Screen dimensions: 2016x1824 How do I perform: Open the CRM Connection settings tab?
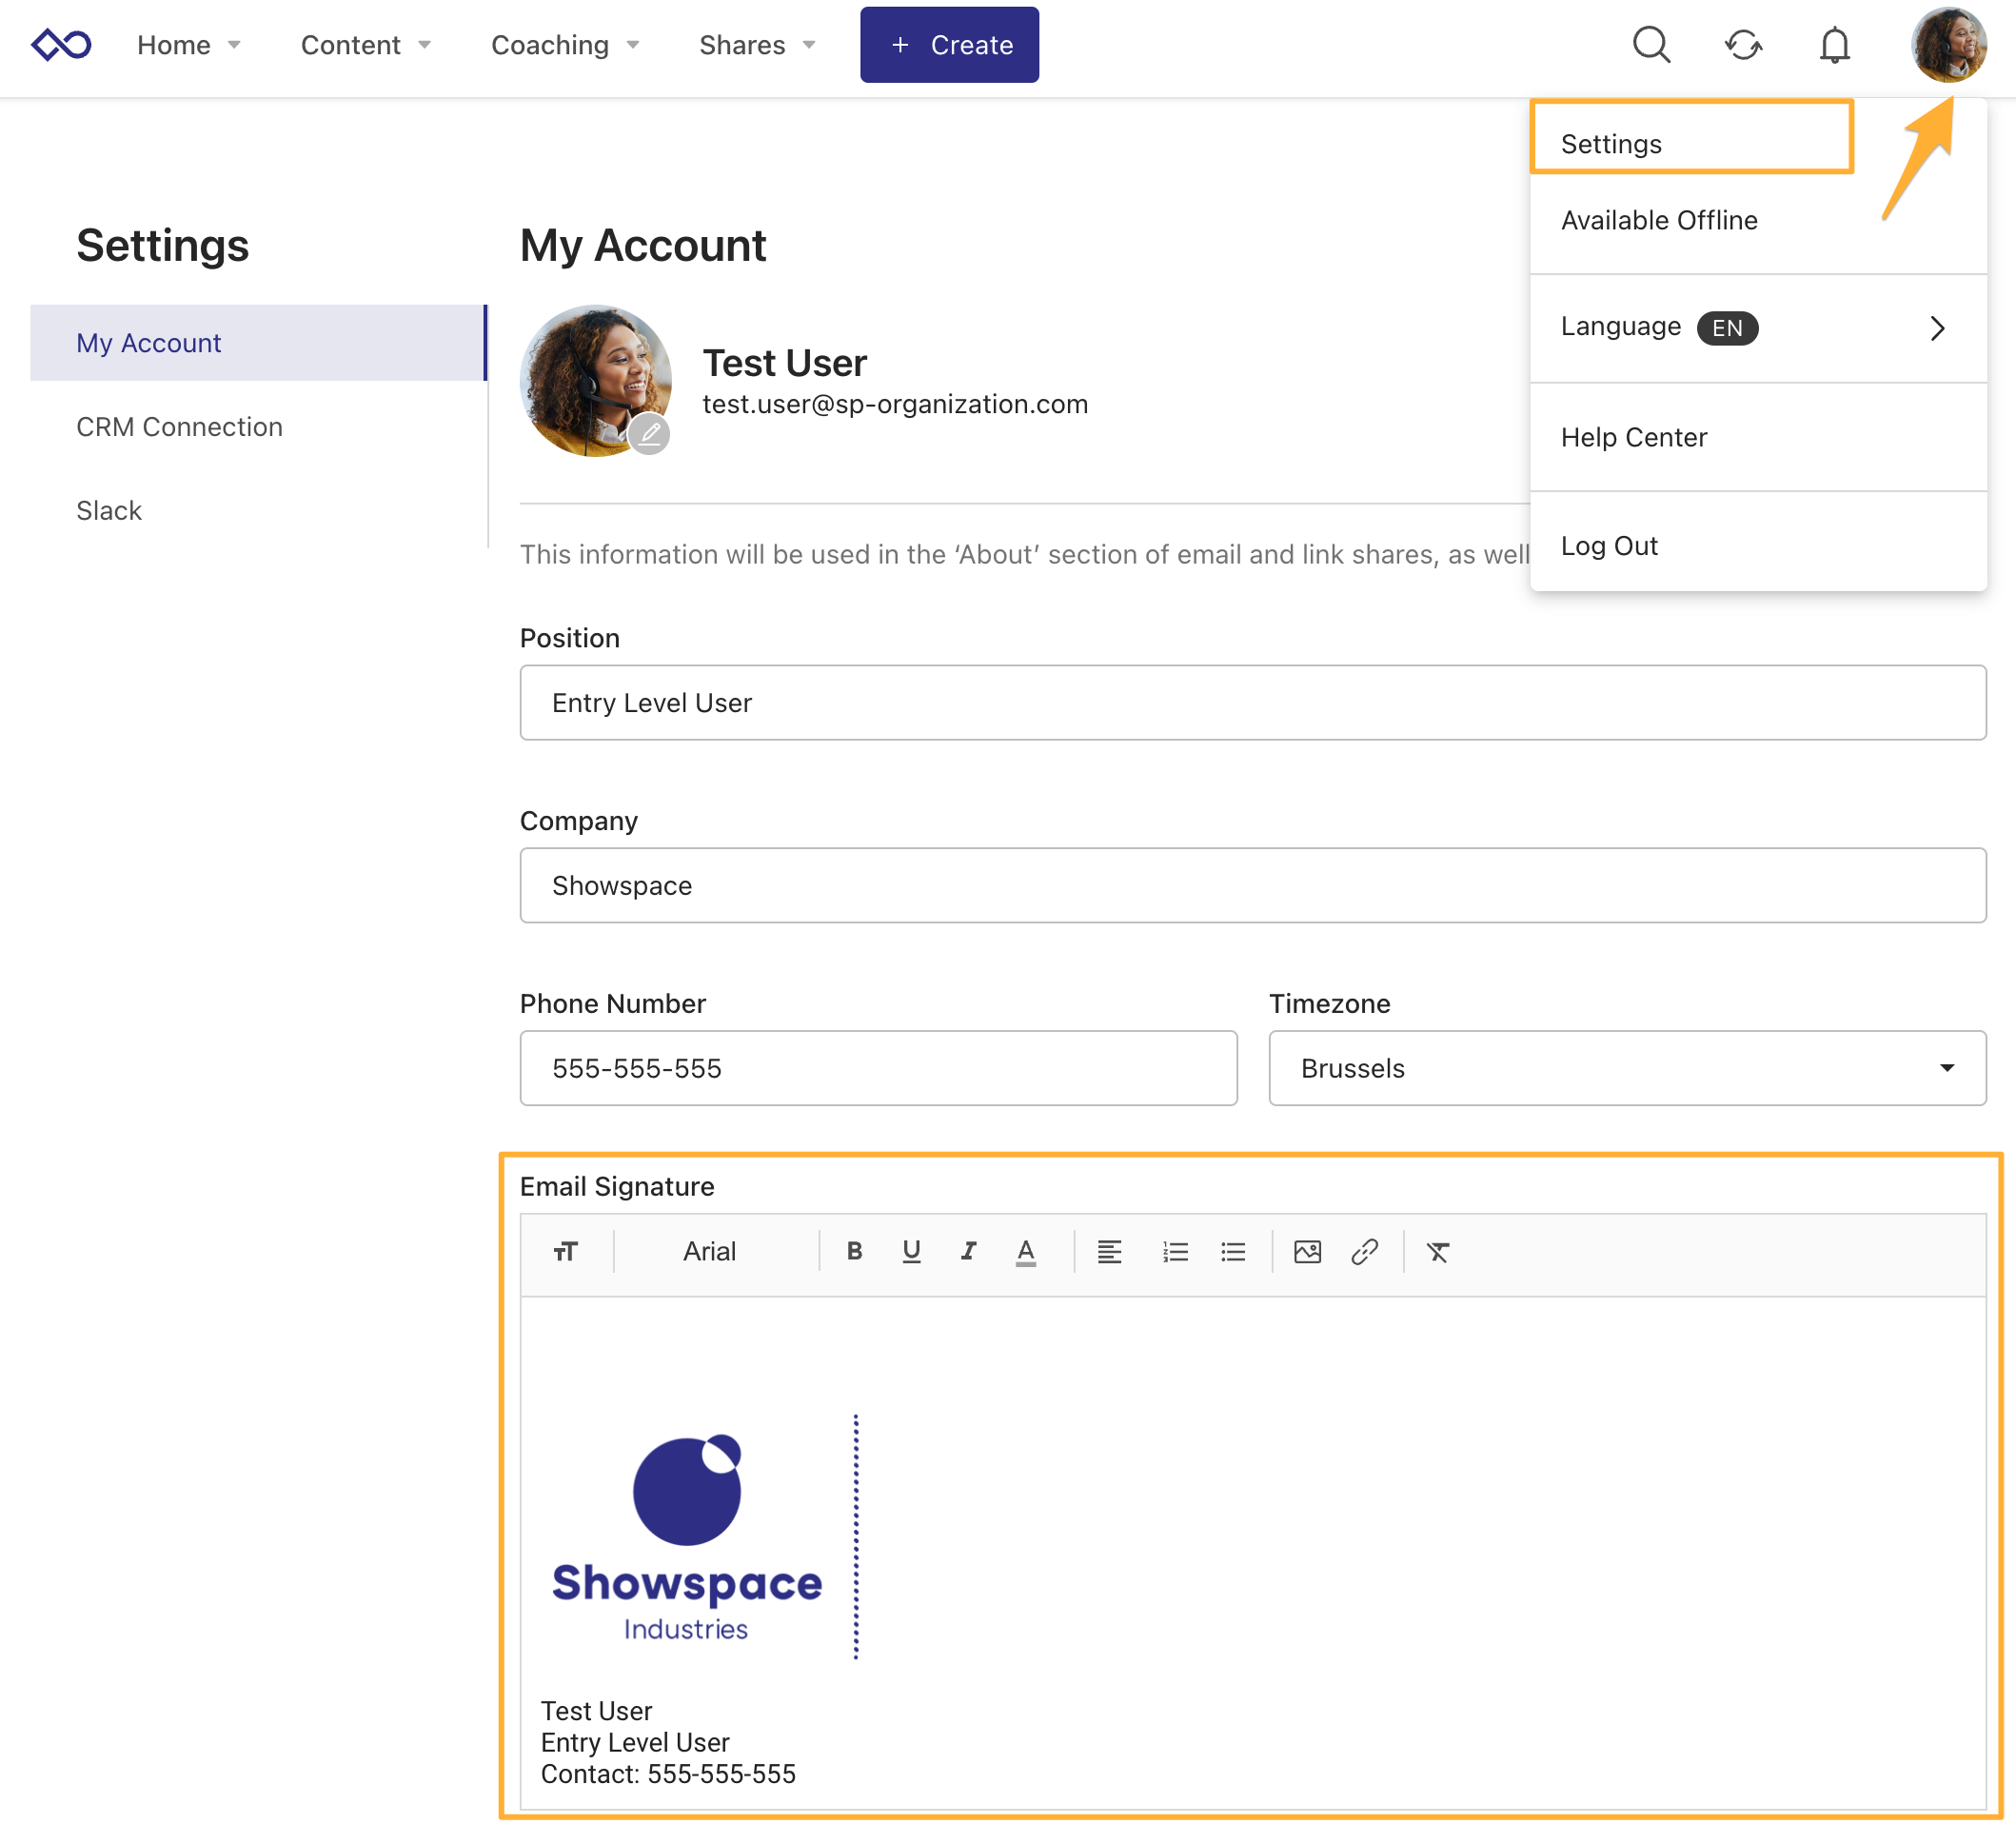(x=179, y=427)
